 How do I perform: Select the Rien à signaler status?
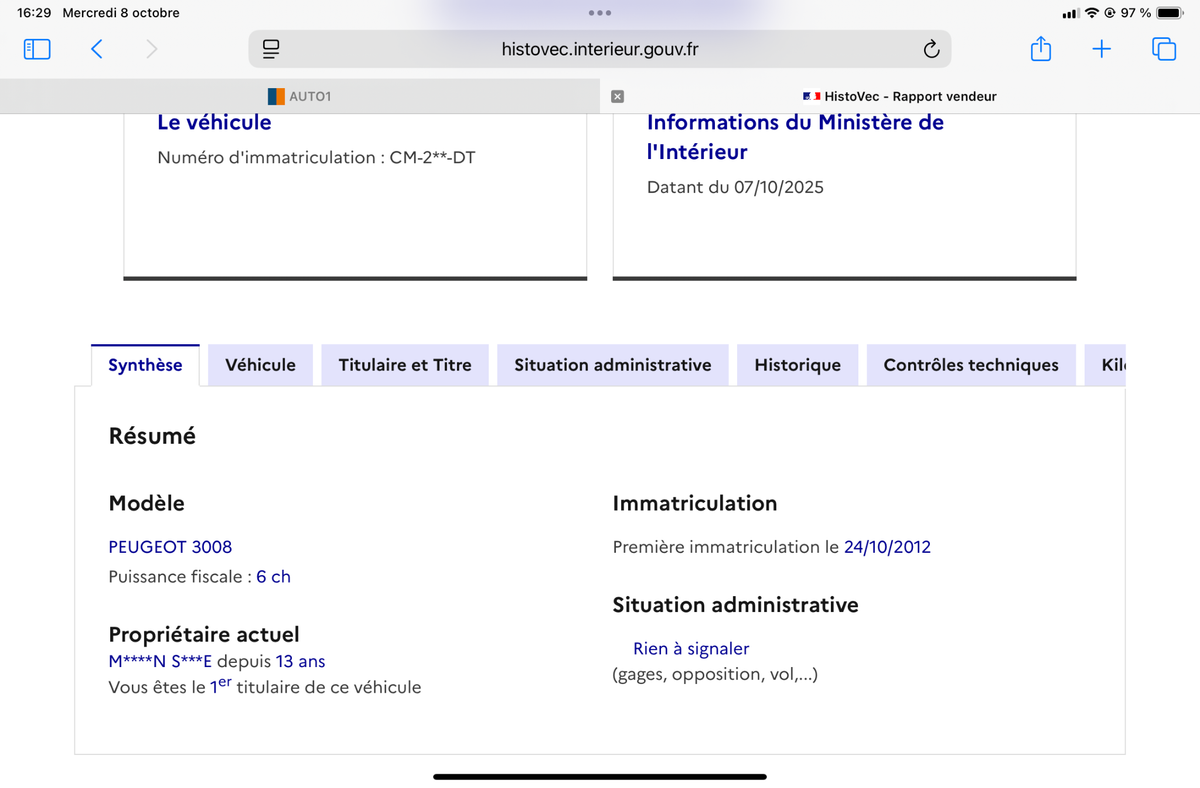coord(691,649)
